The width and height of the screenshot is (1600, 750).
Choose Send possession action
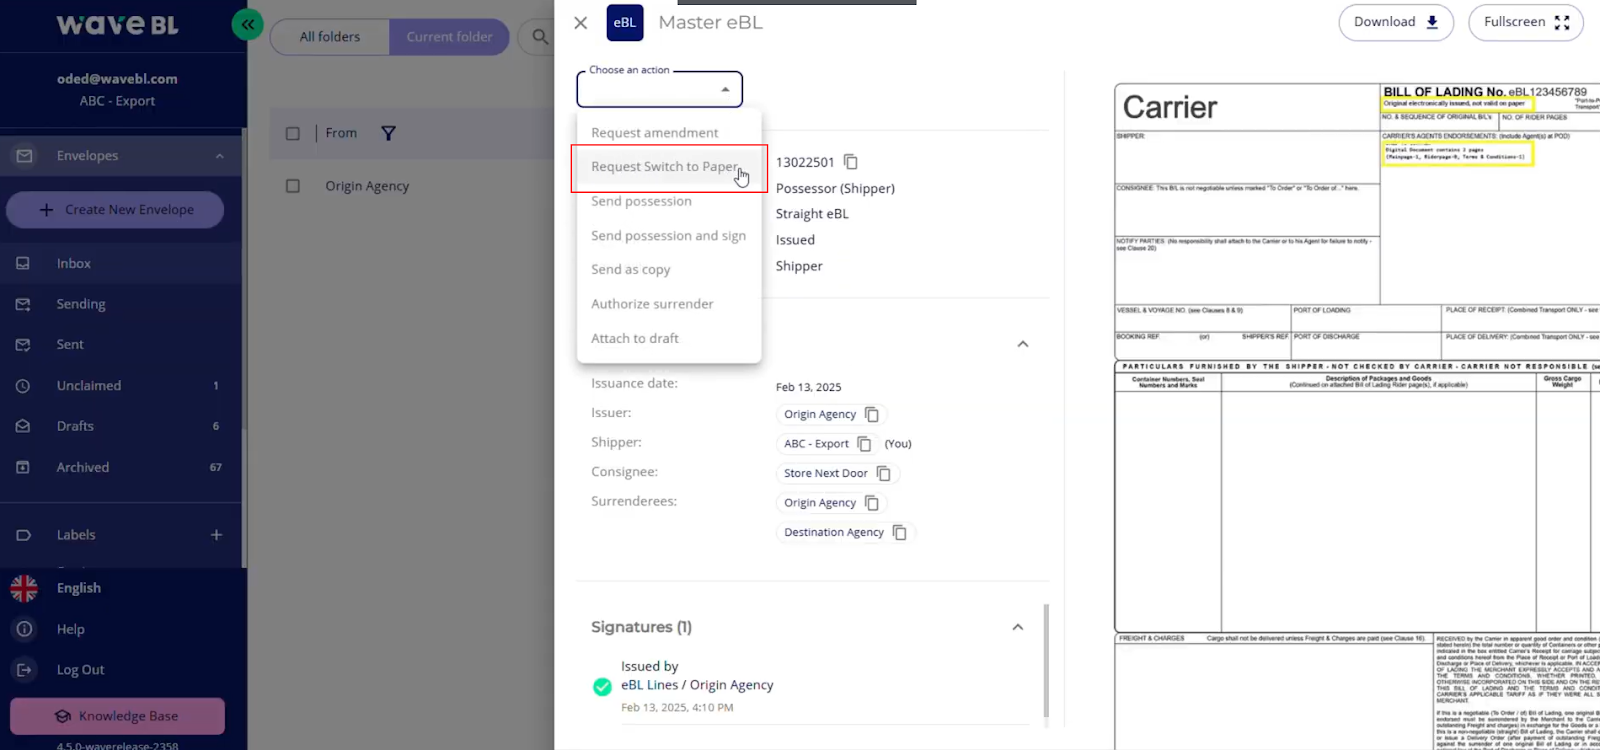click(669, 201)
